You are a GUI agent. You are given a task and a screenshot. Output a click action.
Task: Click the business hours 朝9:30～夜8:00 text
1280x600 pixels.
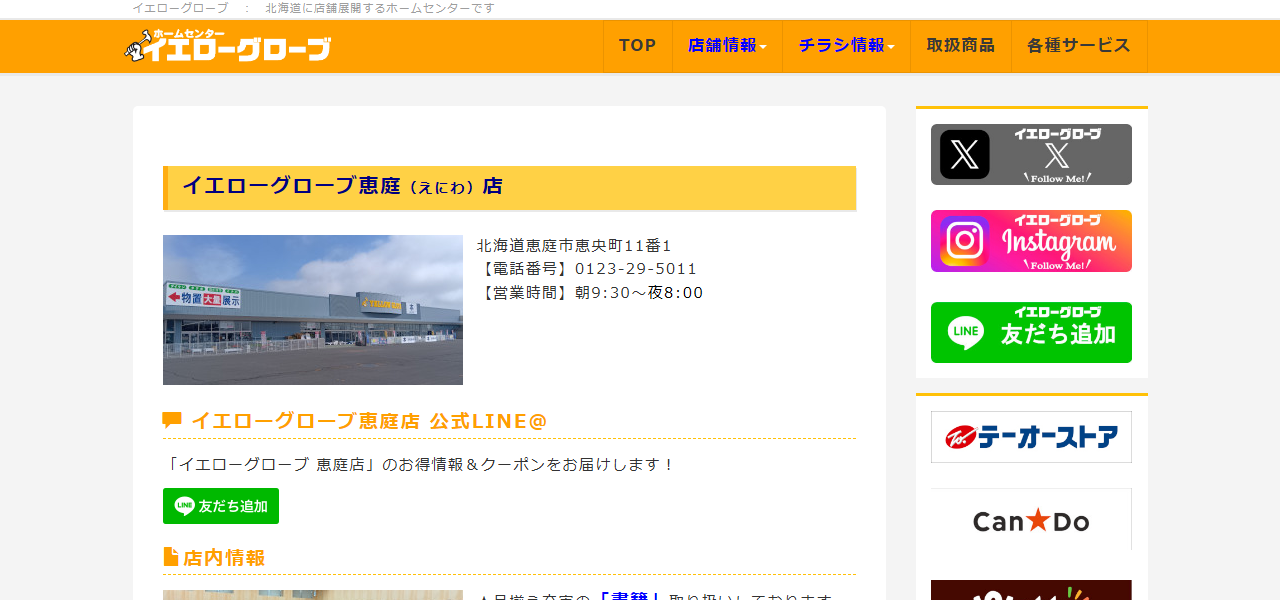pos(639,293)
